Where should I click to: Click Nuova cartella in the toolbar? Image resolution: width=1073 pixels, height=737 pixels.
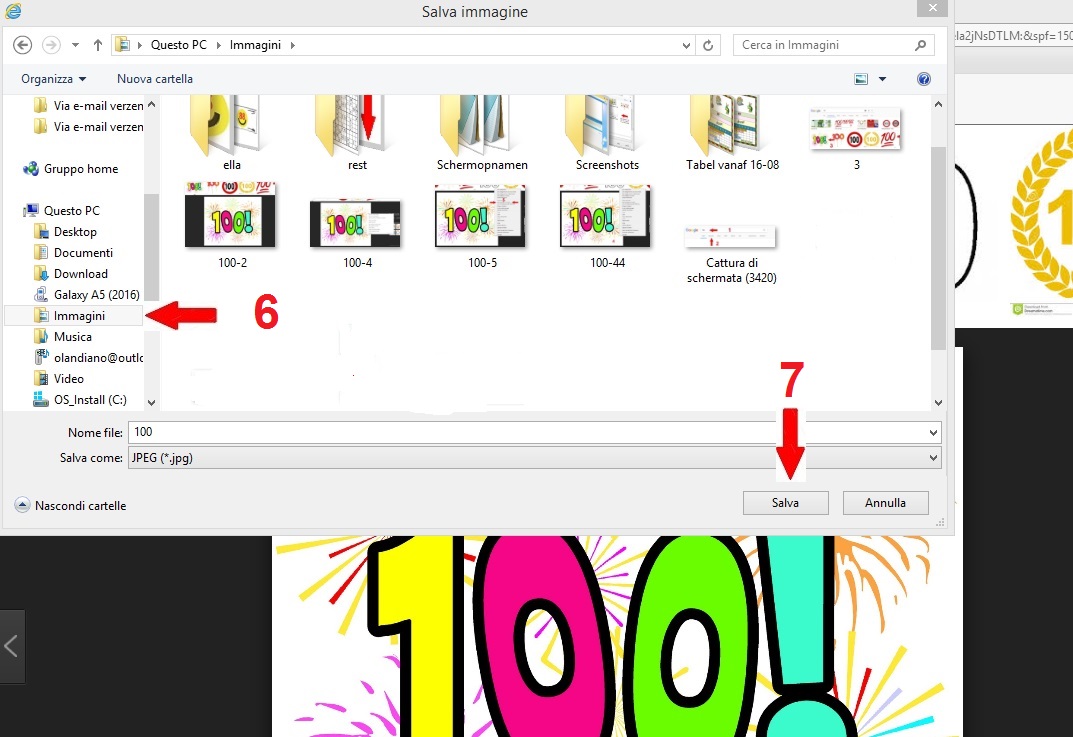coord(155,79)
